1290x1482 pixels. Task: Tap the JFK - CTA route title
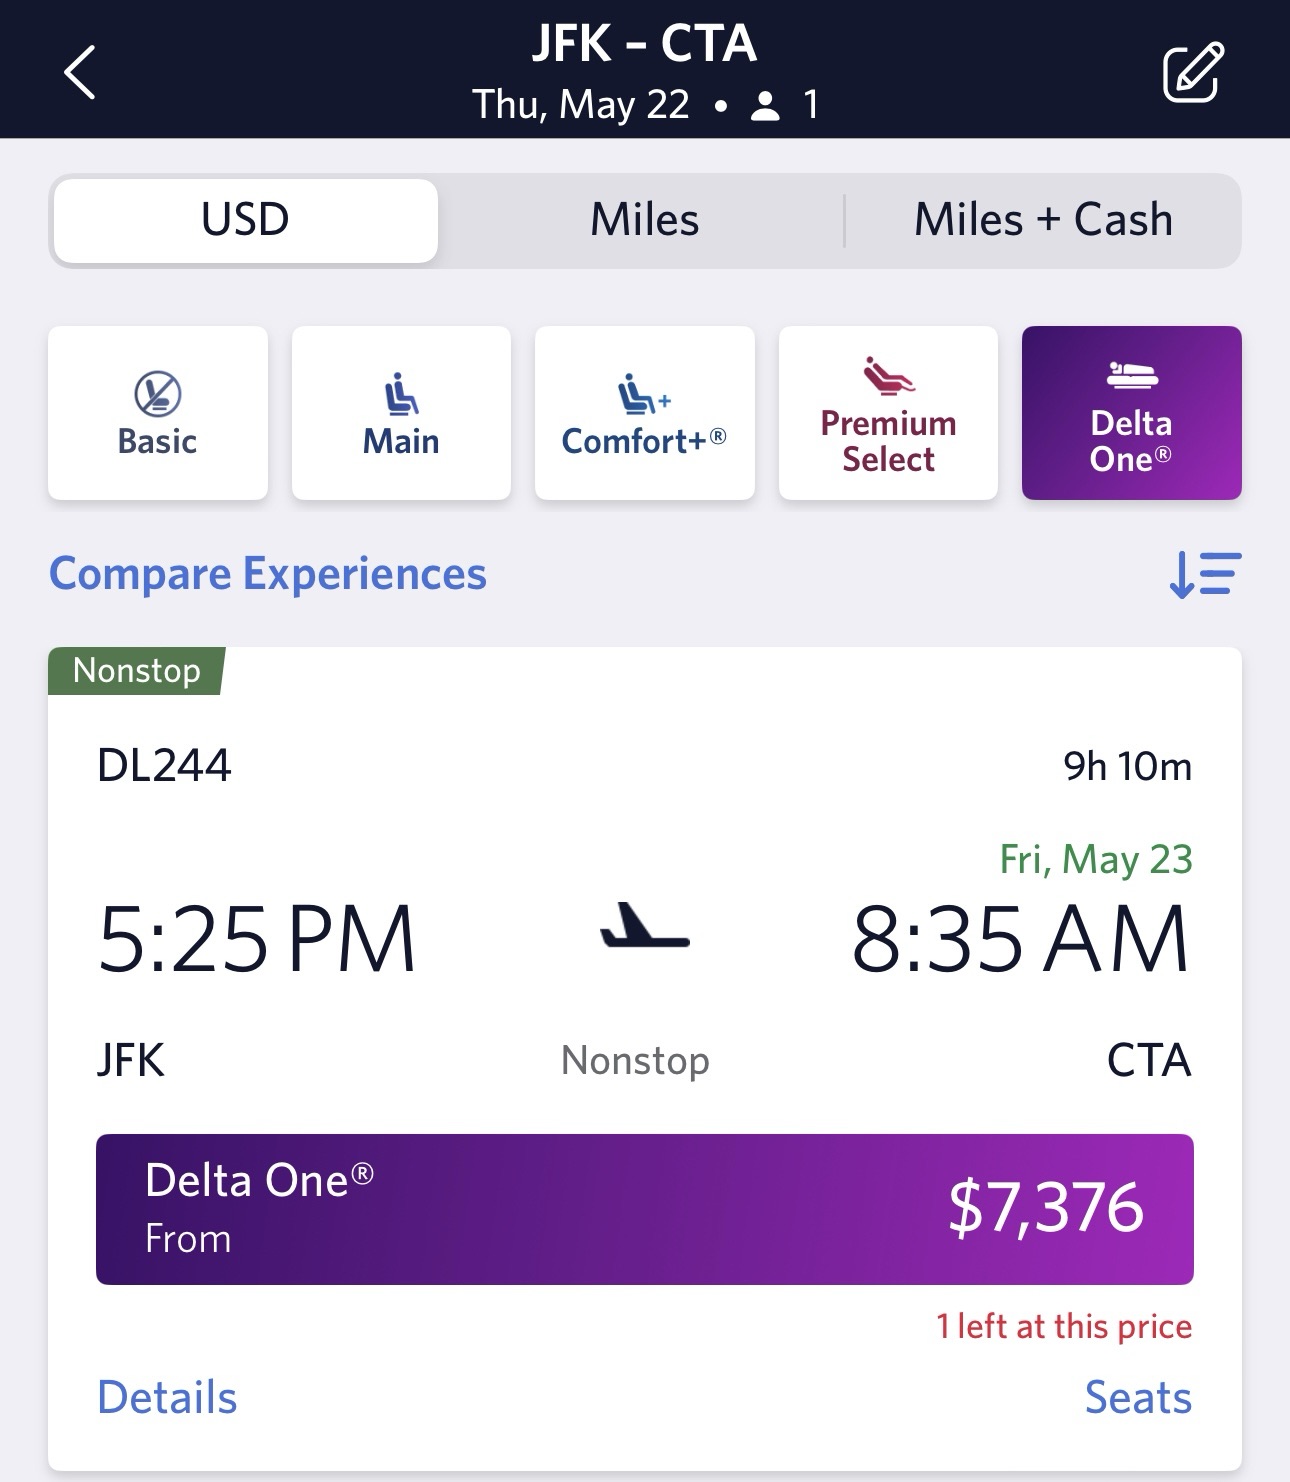pos(644,44)
